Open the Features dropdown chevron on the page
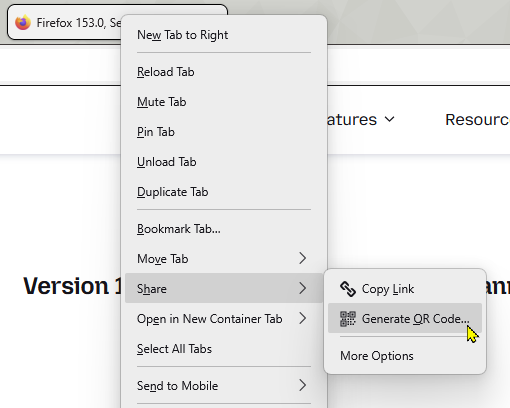510x408 pixels. point(389,119)
